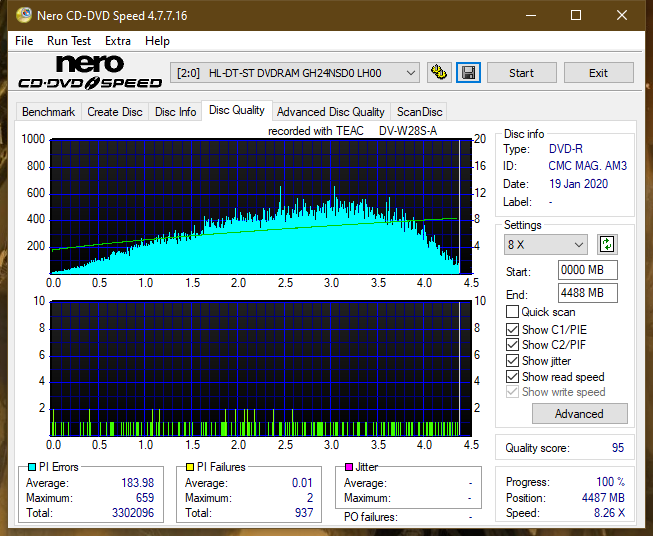Click the progress value 100 %
The image size is (653, 536).
(611, 482)
